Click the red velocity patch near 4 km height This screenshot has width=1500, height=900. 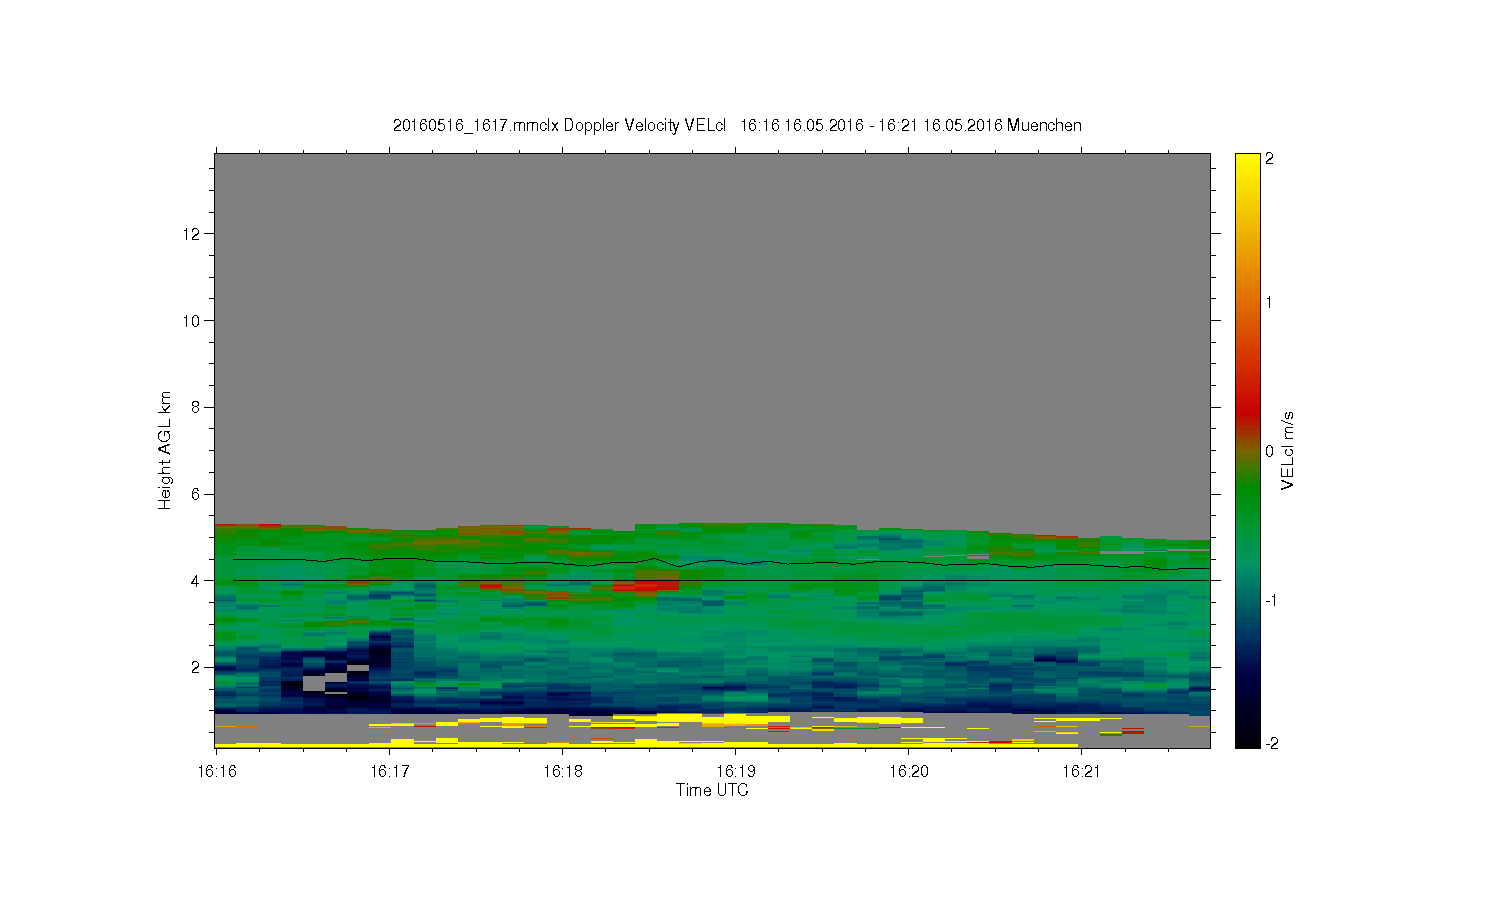(x=648, y=584)
